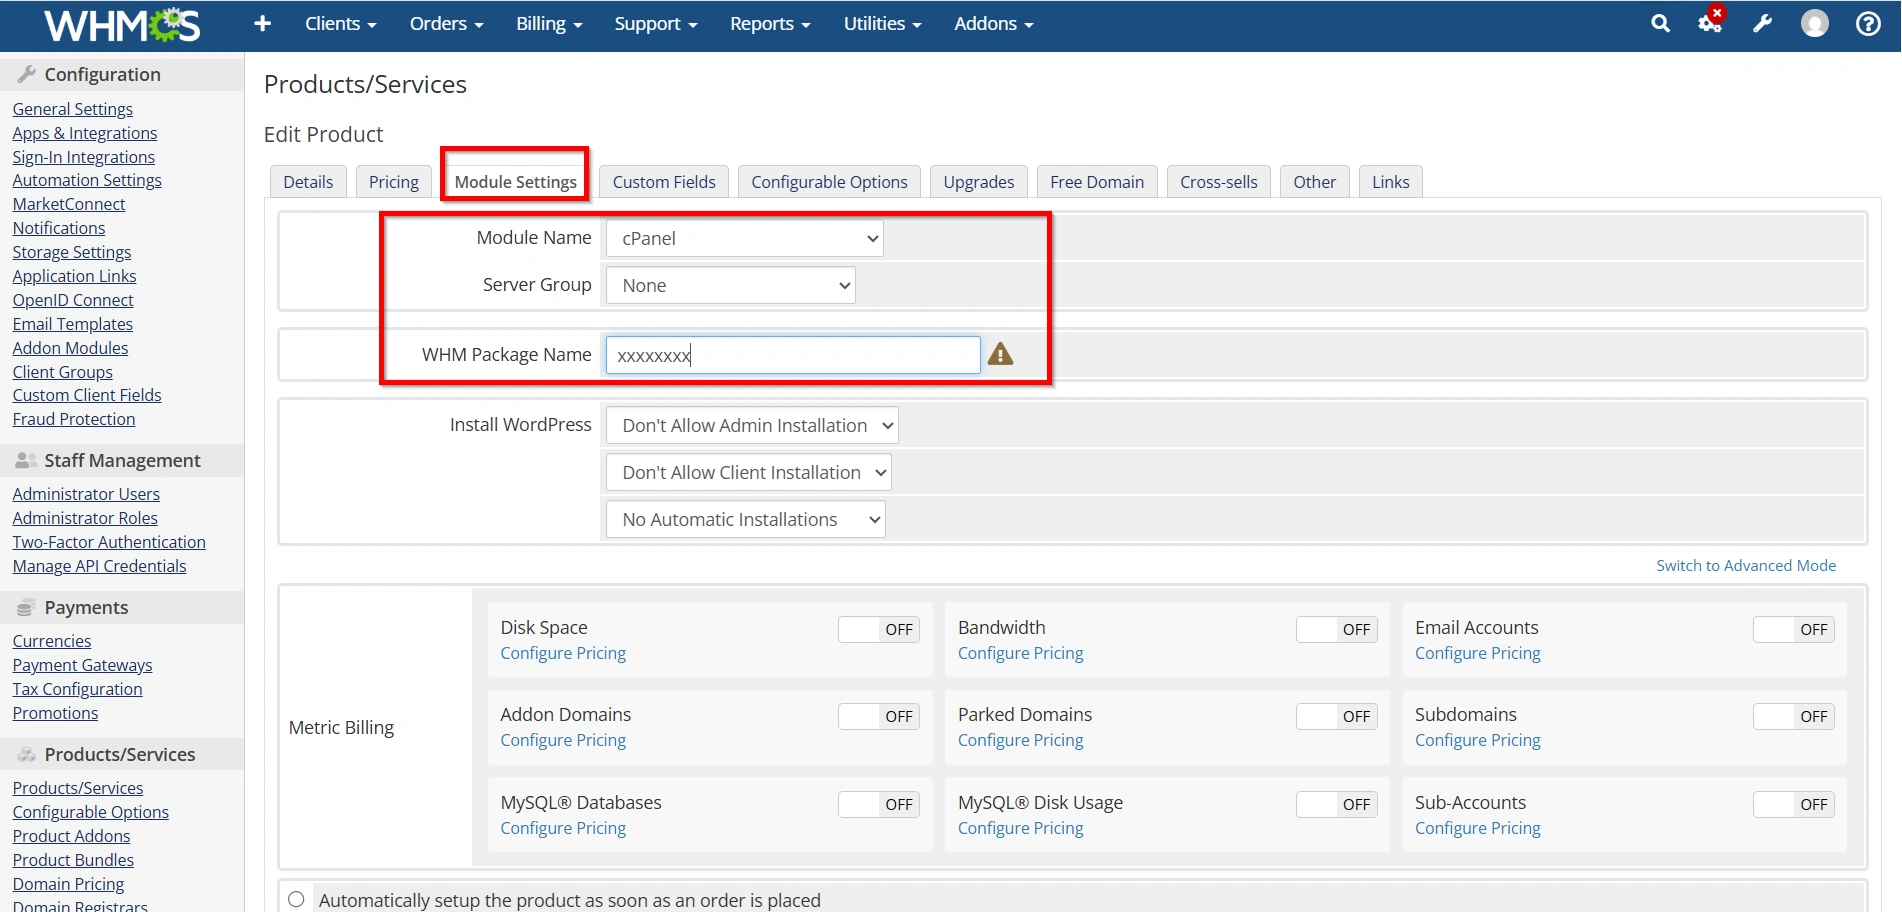Open Administrator Users sidebar link

click(x=86, y=494)
